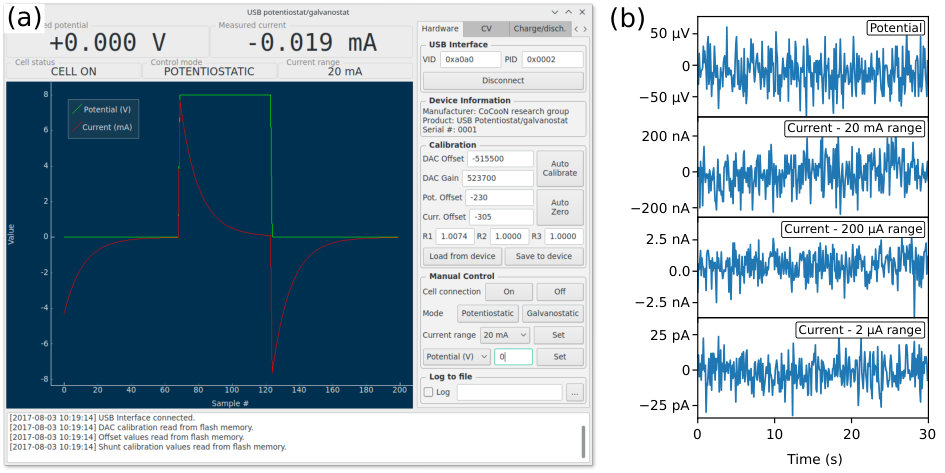Click the CELL ON status text
Image resolution: width=945 pixels, height=473 pixels.
[74, 71]
